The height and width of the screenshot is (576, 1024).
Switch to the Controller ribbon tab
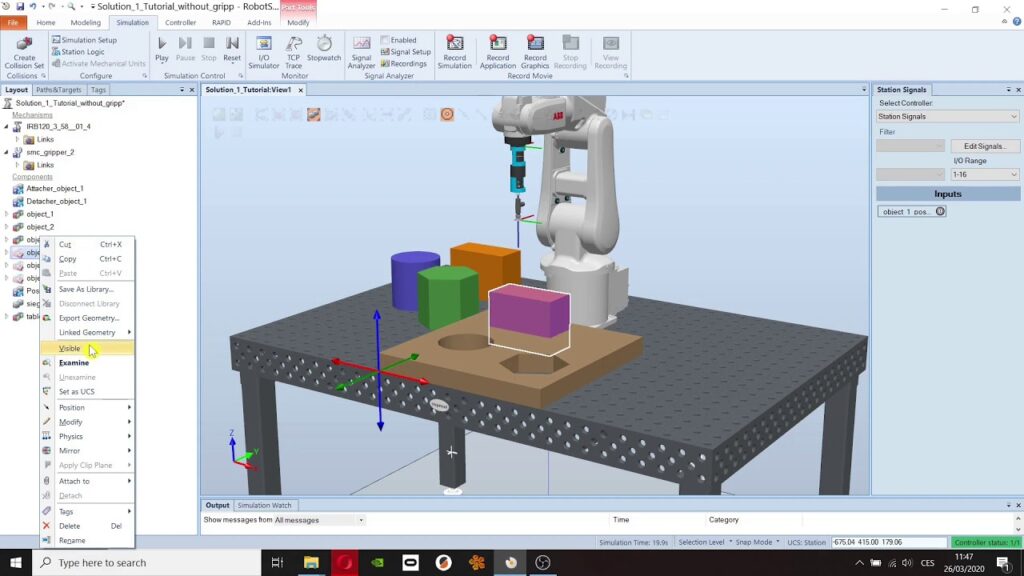click(x=180, y=22)
